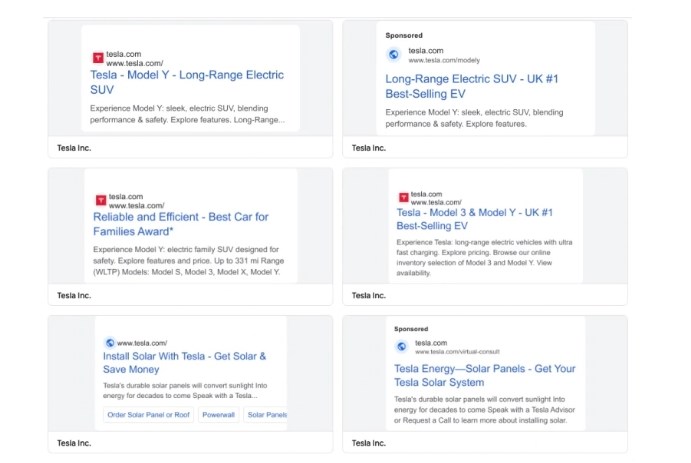Click description 'long-range electric vehicles with ultra fast charging'
The image size is (691, 463).
click(484, 247)
